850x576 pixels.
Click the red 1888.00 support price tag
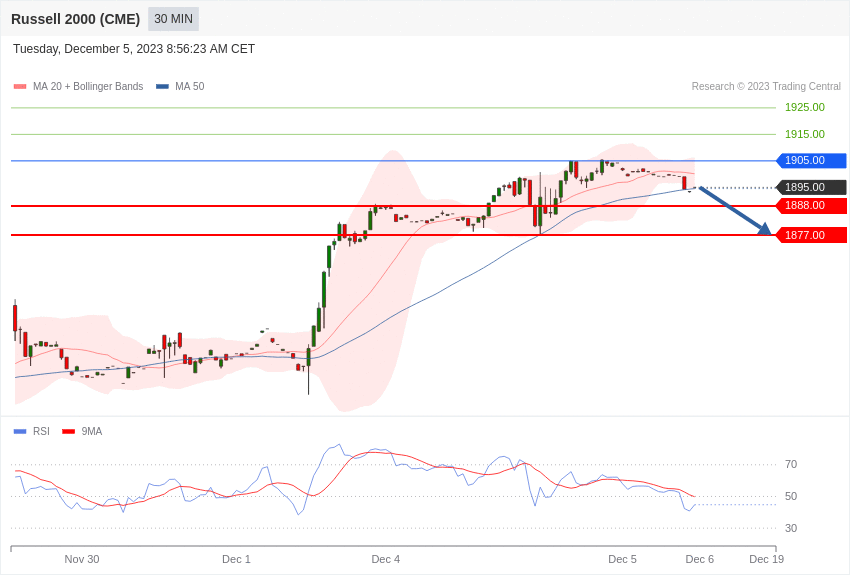(811, 205)
